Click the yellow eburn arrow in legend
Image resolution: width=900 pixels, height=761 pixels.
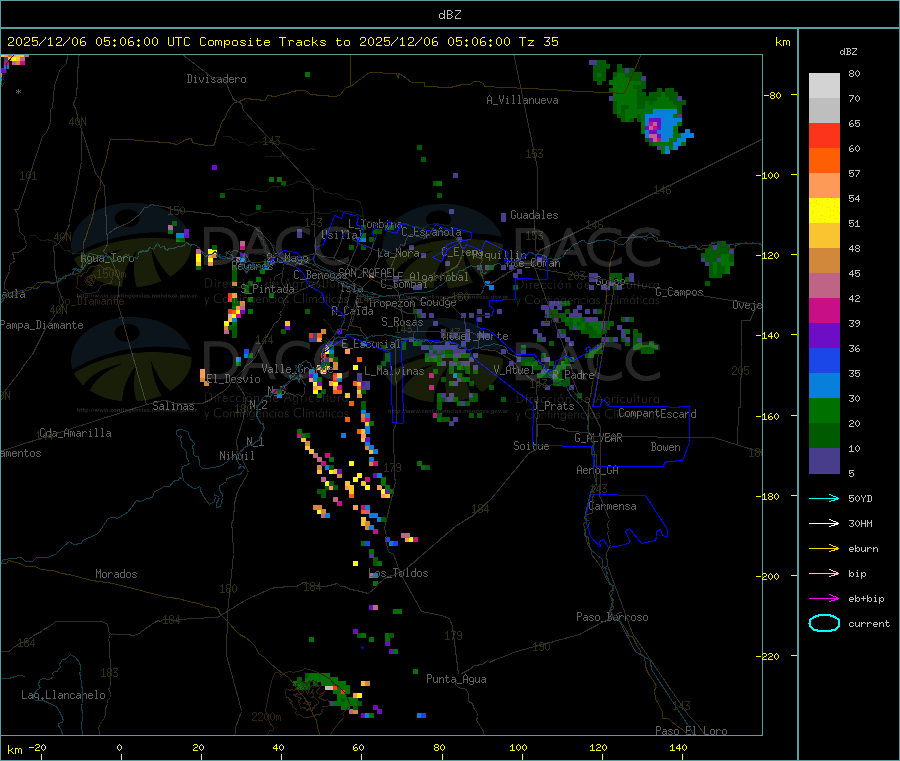pyautogui.click(x=824, y=549)
